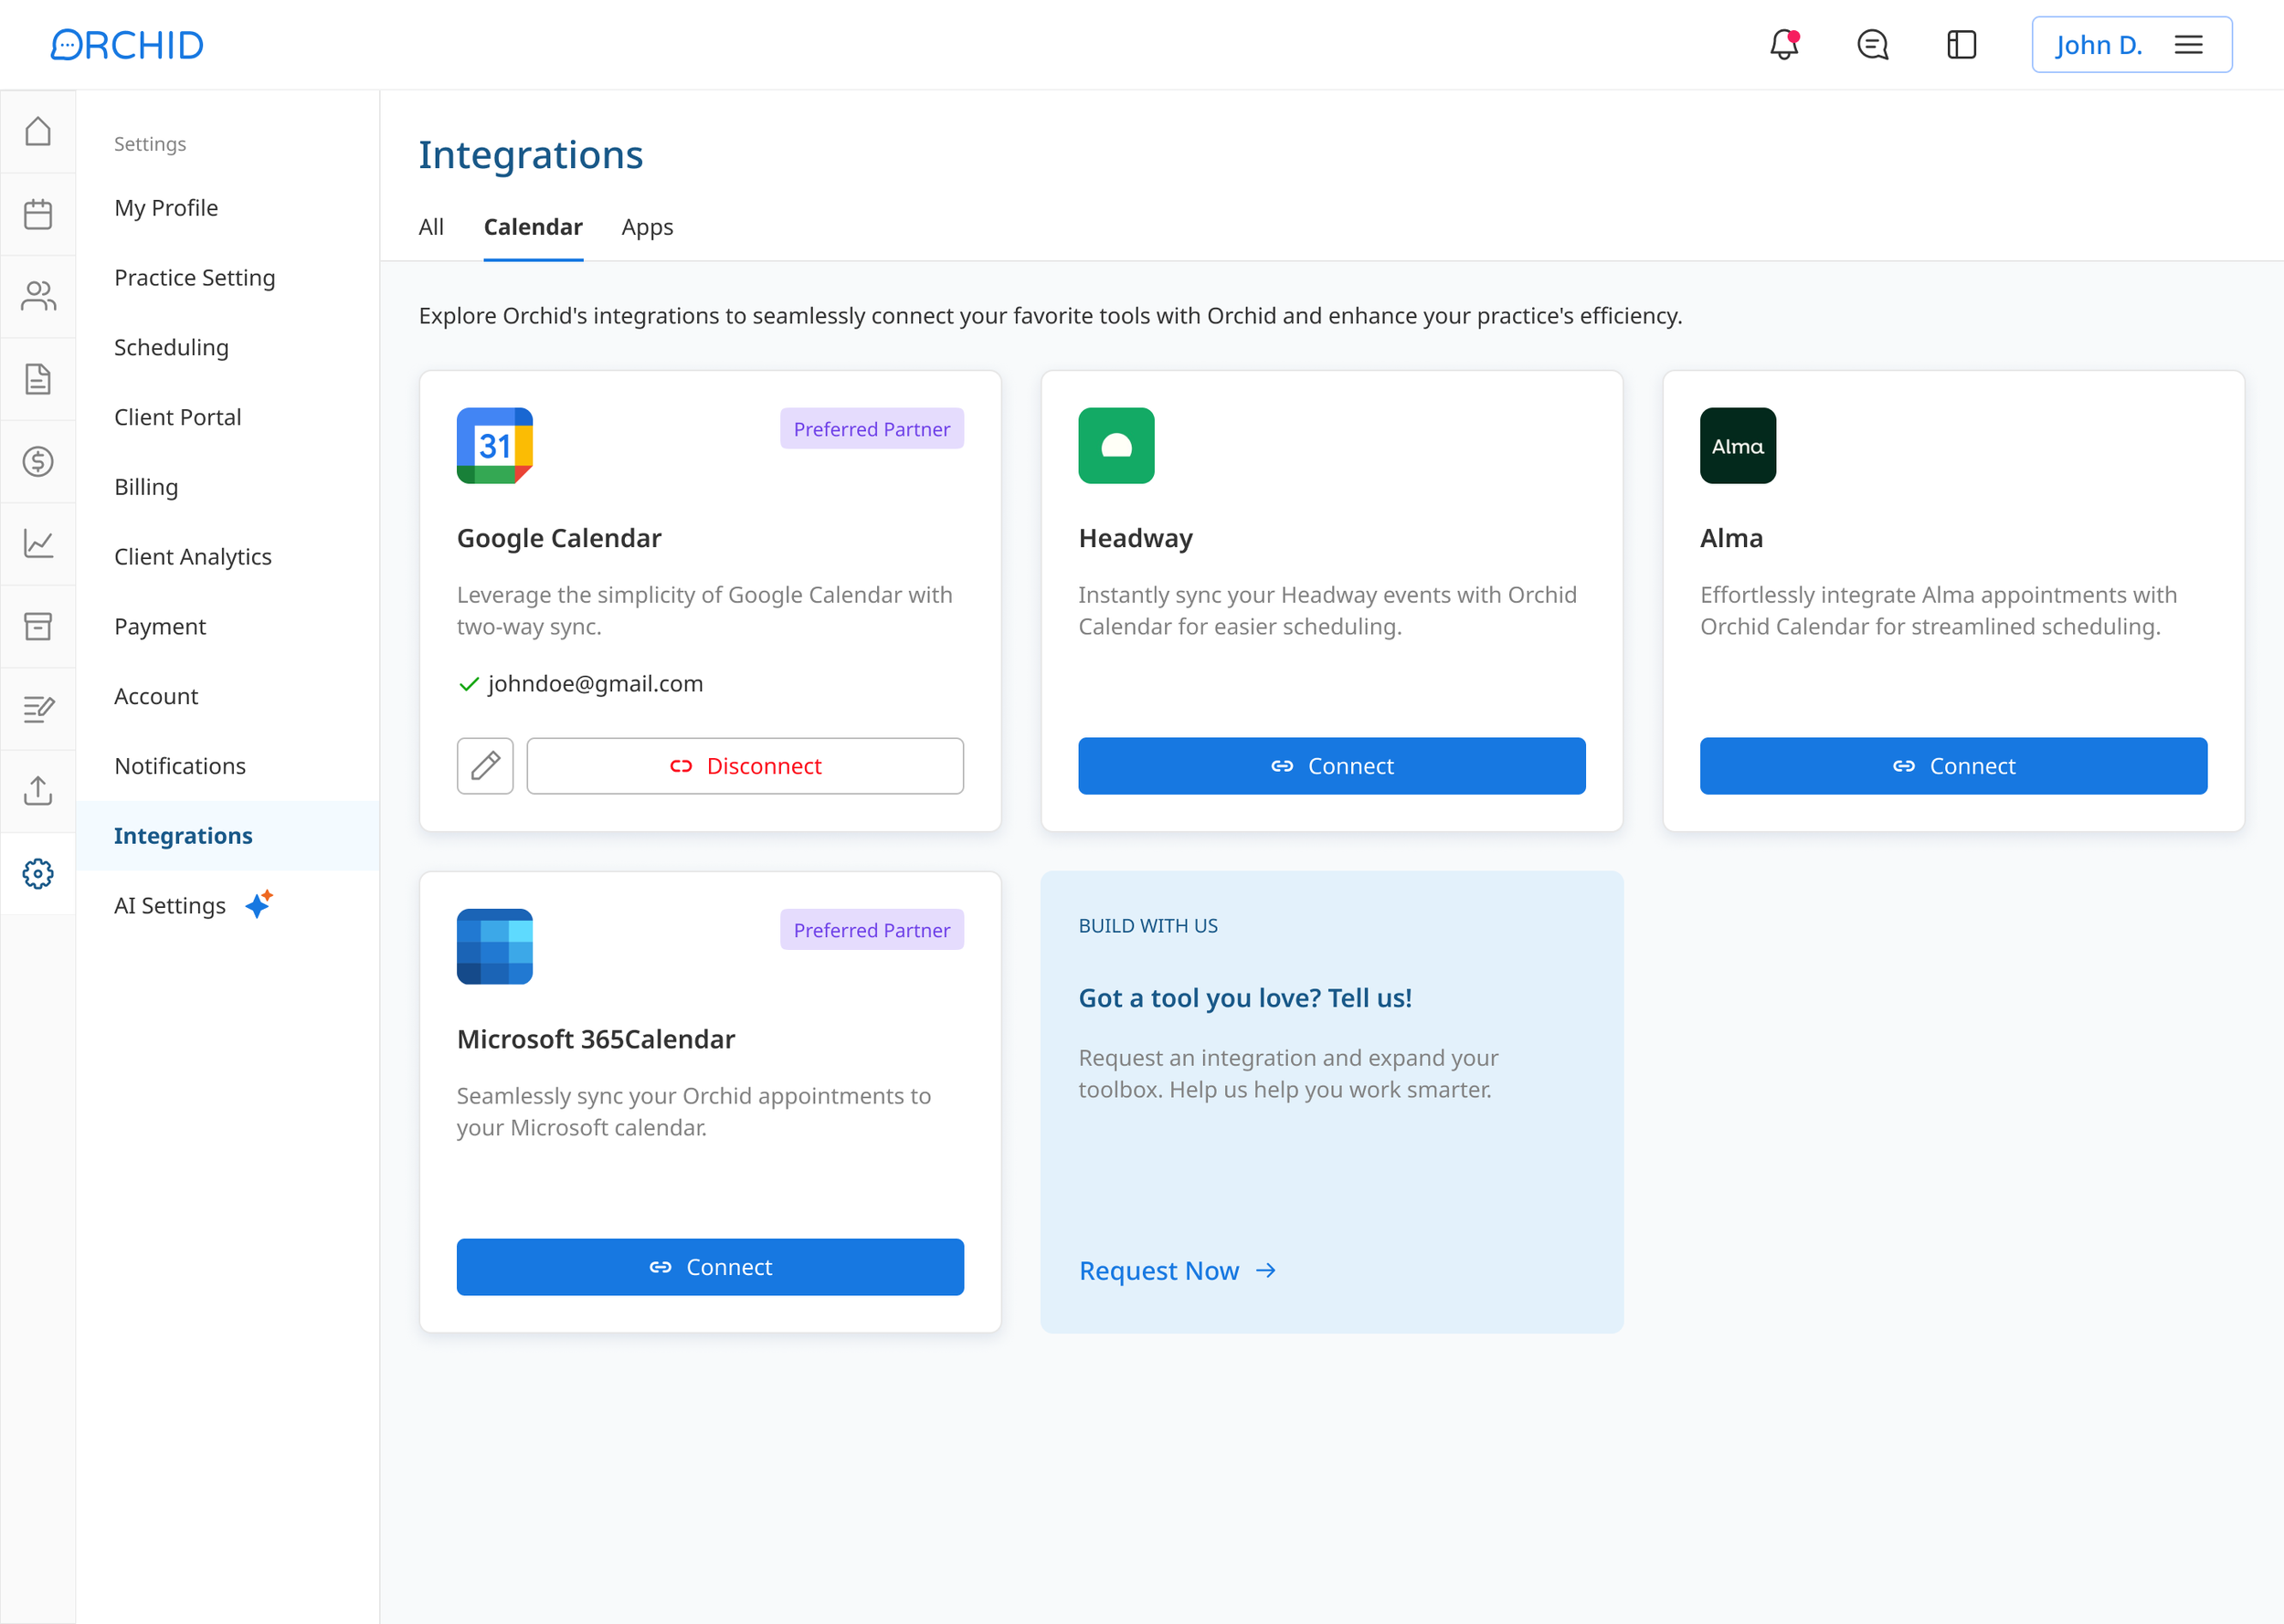This screenshot has width=2284, height=1624.
Task: Connect the Headway integration
Action: point(1331,766)
